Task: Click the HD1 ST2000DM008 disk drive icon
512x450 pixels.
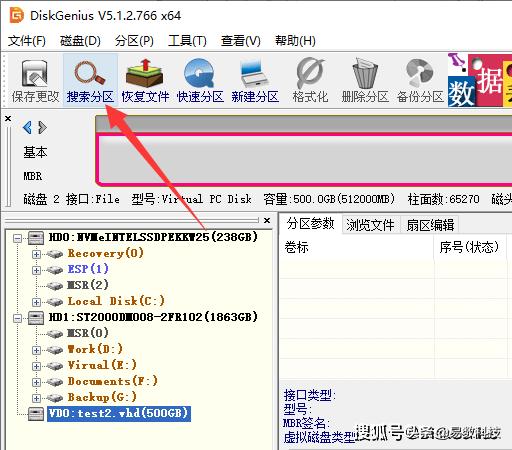Action: [x=36, y=318]
